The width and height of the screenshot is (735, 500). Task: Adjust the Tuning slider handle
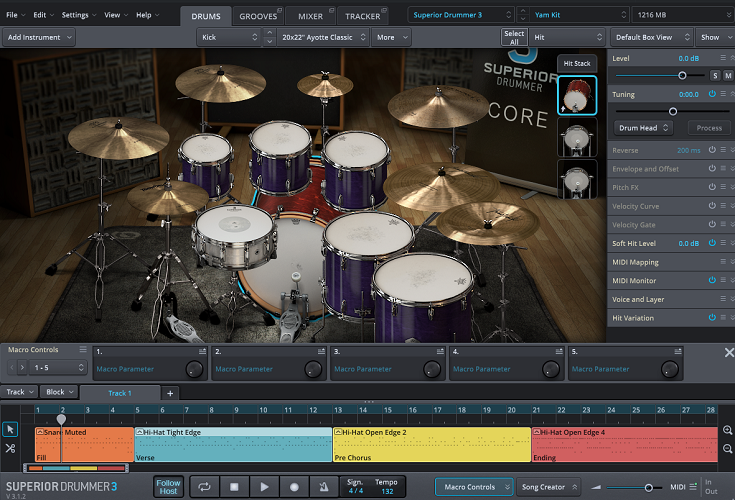click(673, 111)
